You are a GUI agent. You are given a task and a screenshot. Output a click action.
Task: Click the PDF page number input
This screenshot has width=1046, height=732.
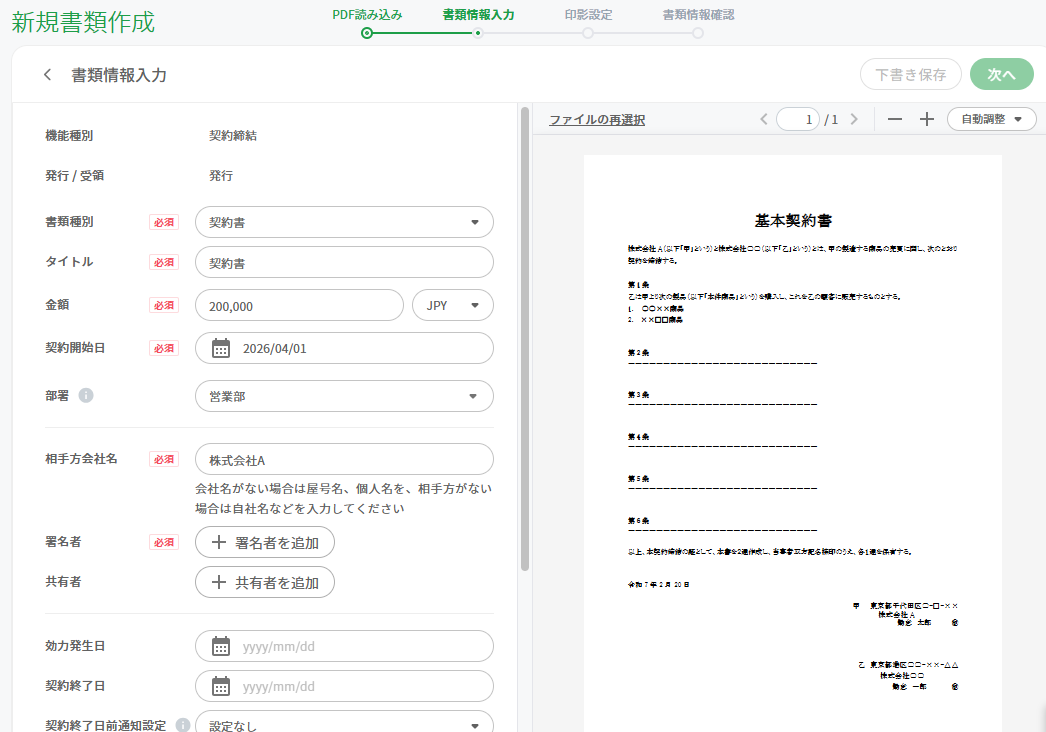click(798, 119)
